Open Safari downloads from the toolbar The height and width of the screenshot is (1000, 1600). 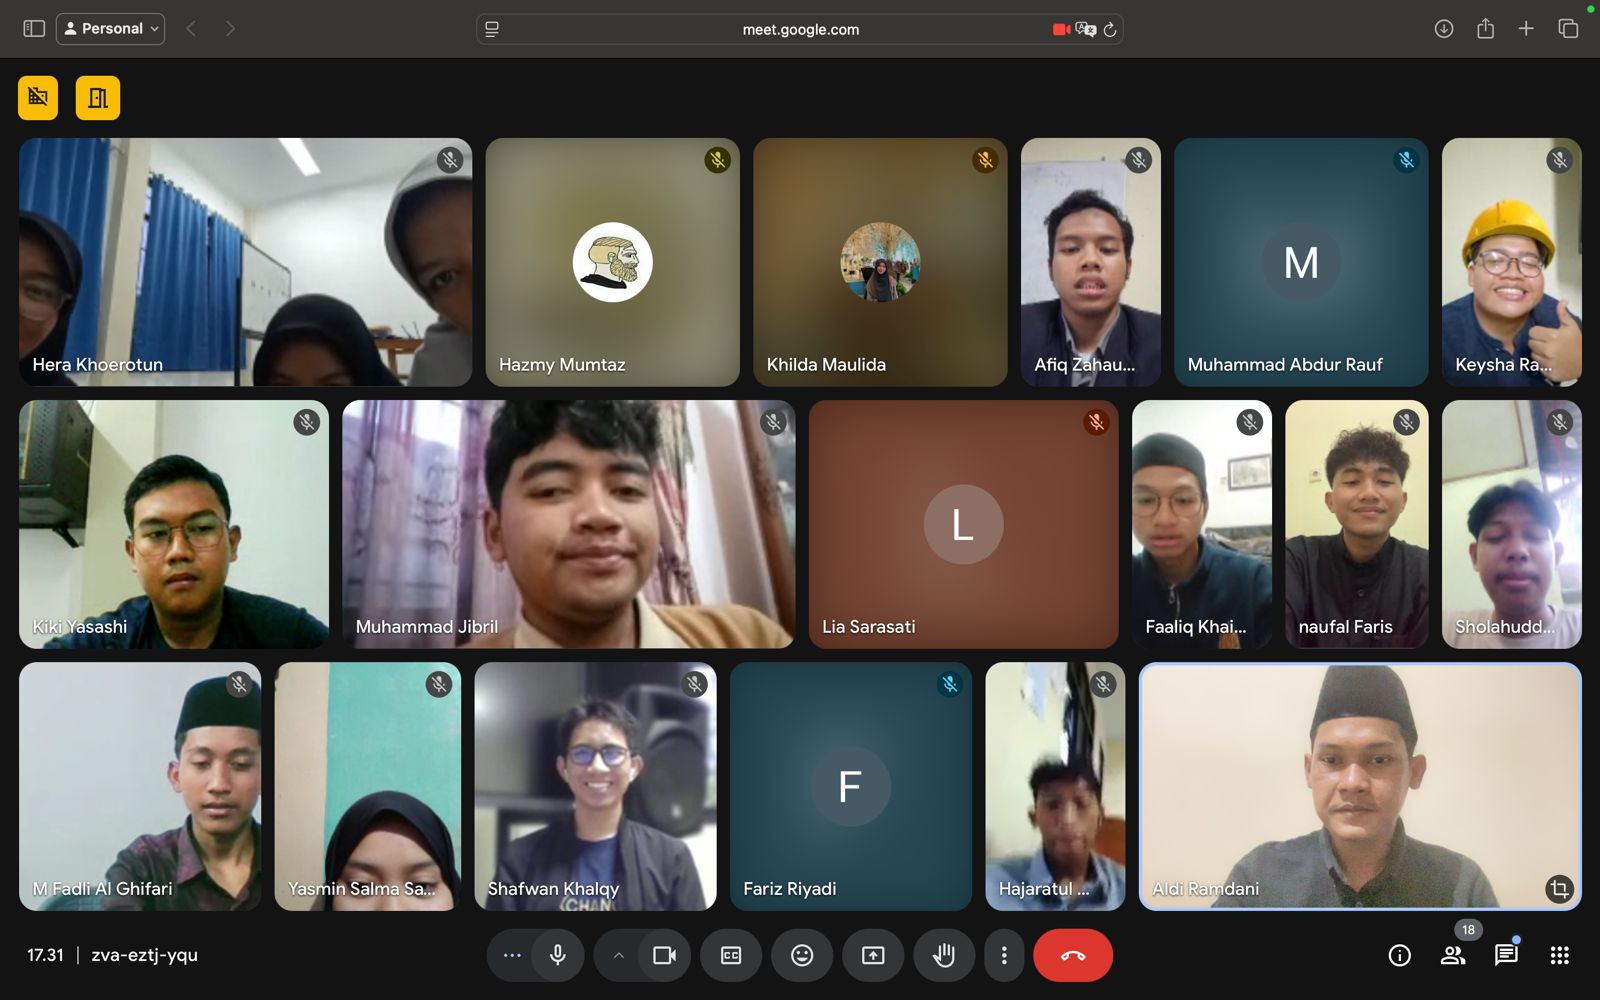[x=1443, y=29]
